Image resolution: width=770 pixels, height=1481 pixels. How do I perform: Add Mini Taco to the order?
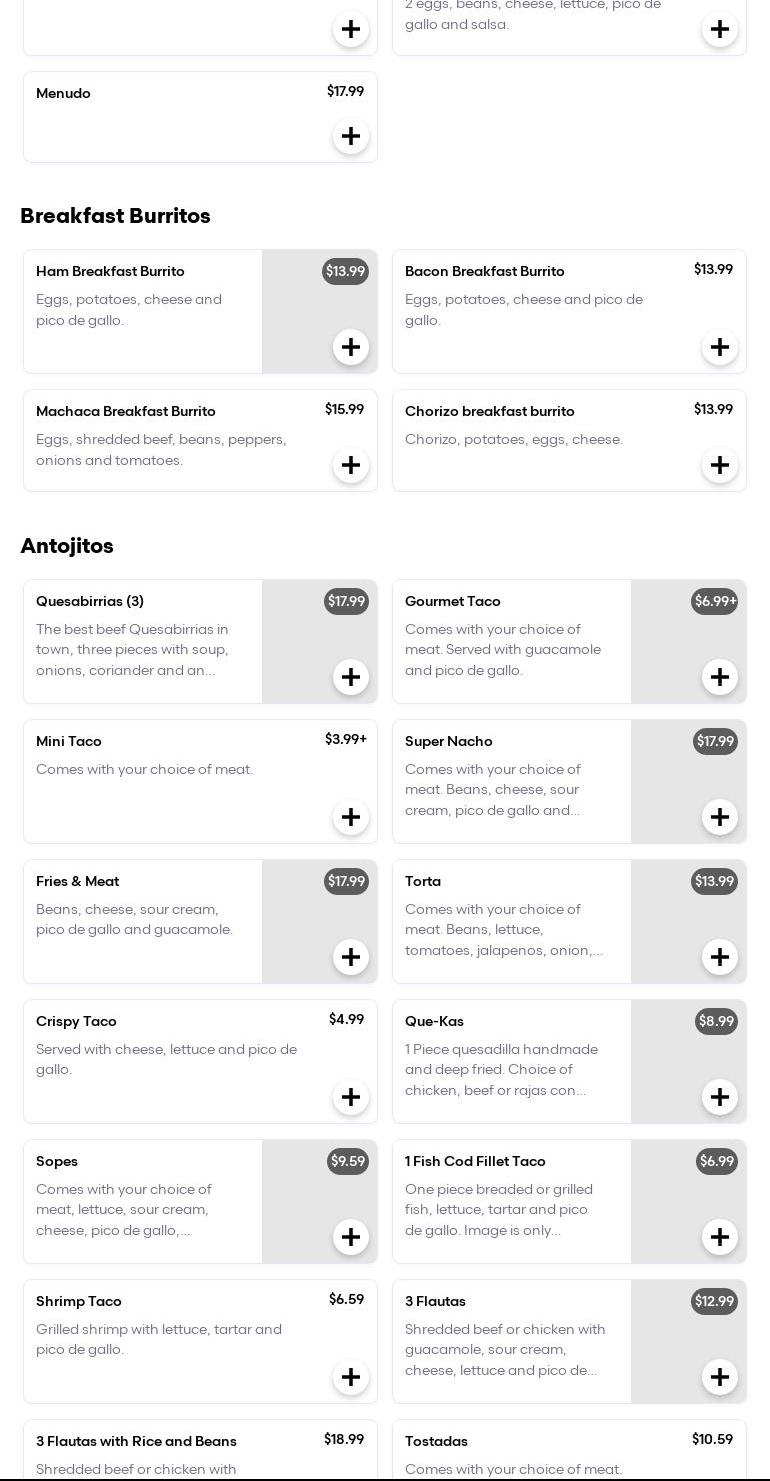pos(351,817)
